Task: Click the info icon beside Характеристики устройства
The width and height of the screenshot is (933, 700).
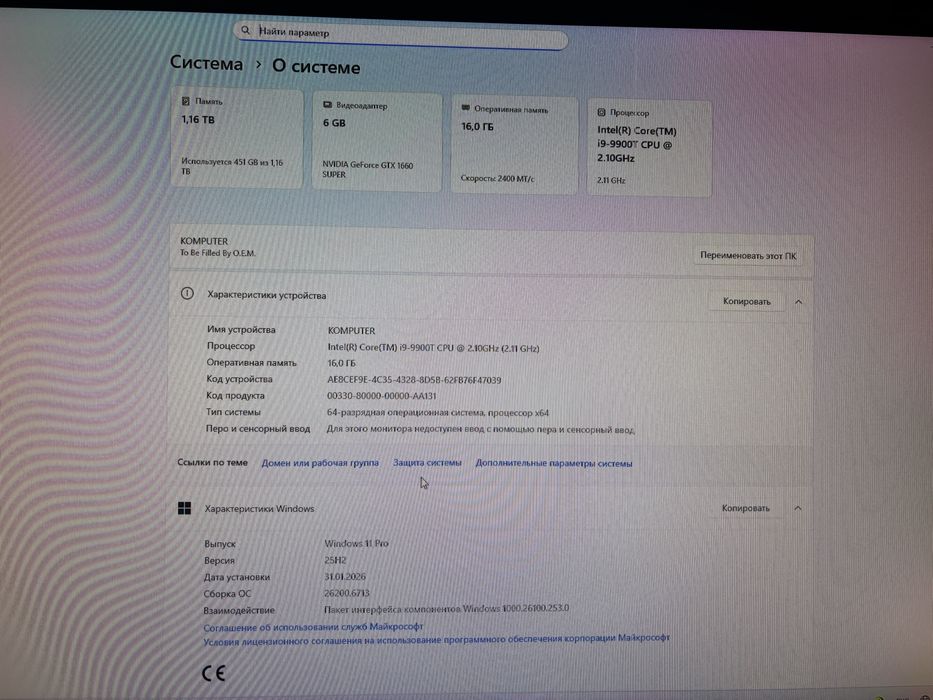Action: click(x=187, y=293)
